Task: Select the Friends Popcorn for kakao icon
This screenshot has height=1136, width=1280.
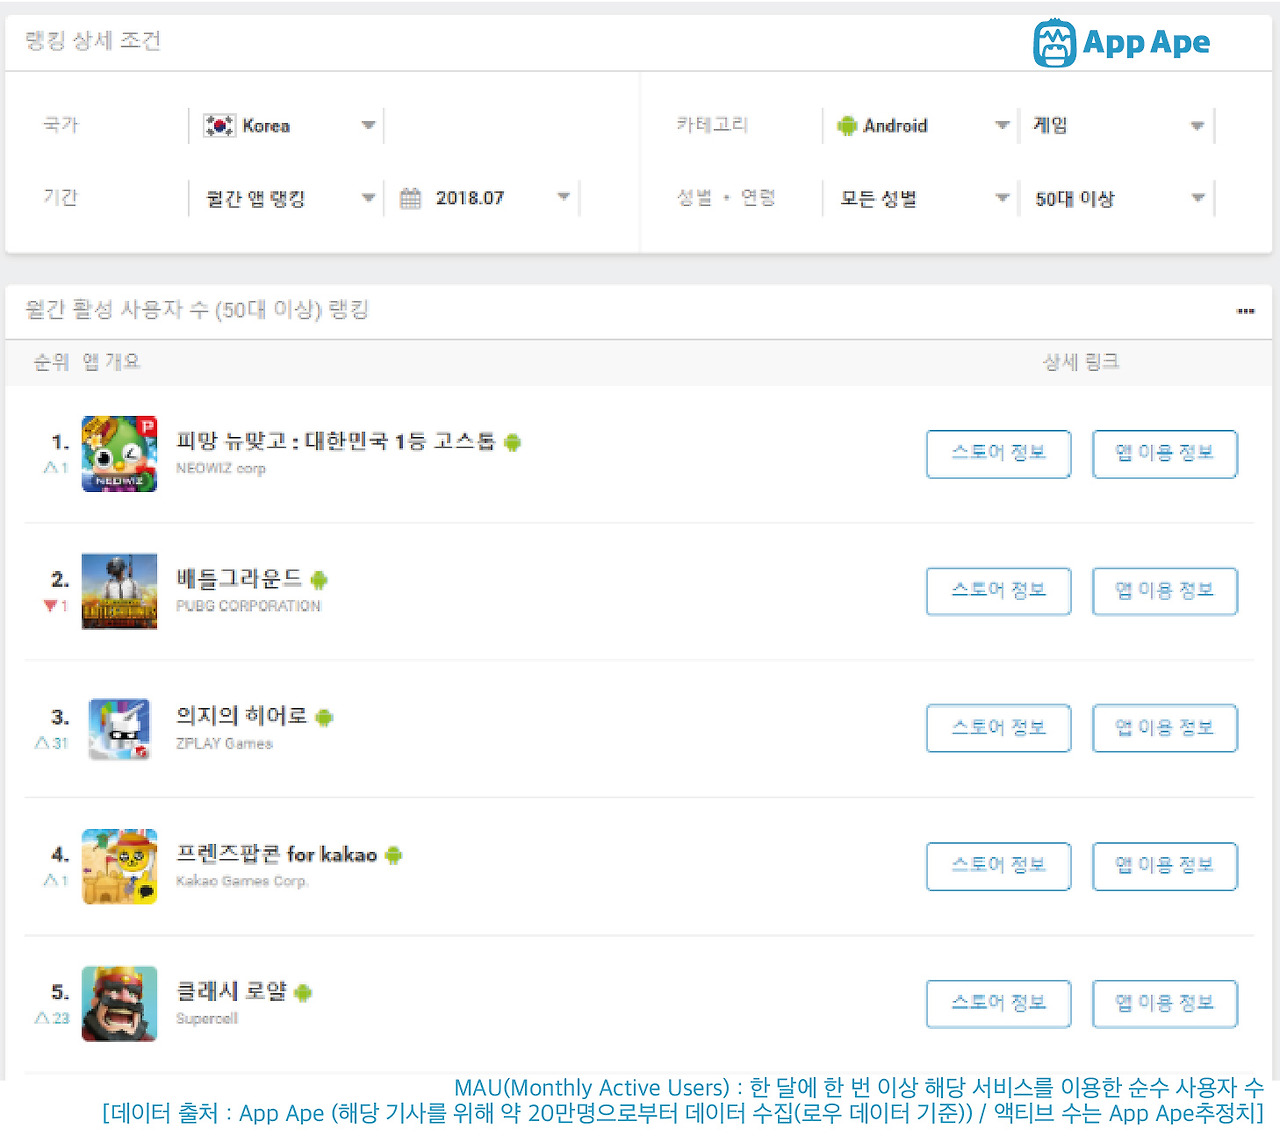Action: pos(119,866)
